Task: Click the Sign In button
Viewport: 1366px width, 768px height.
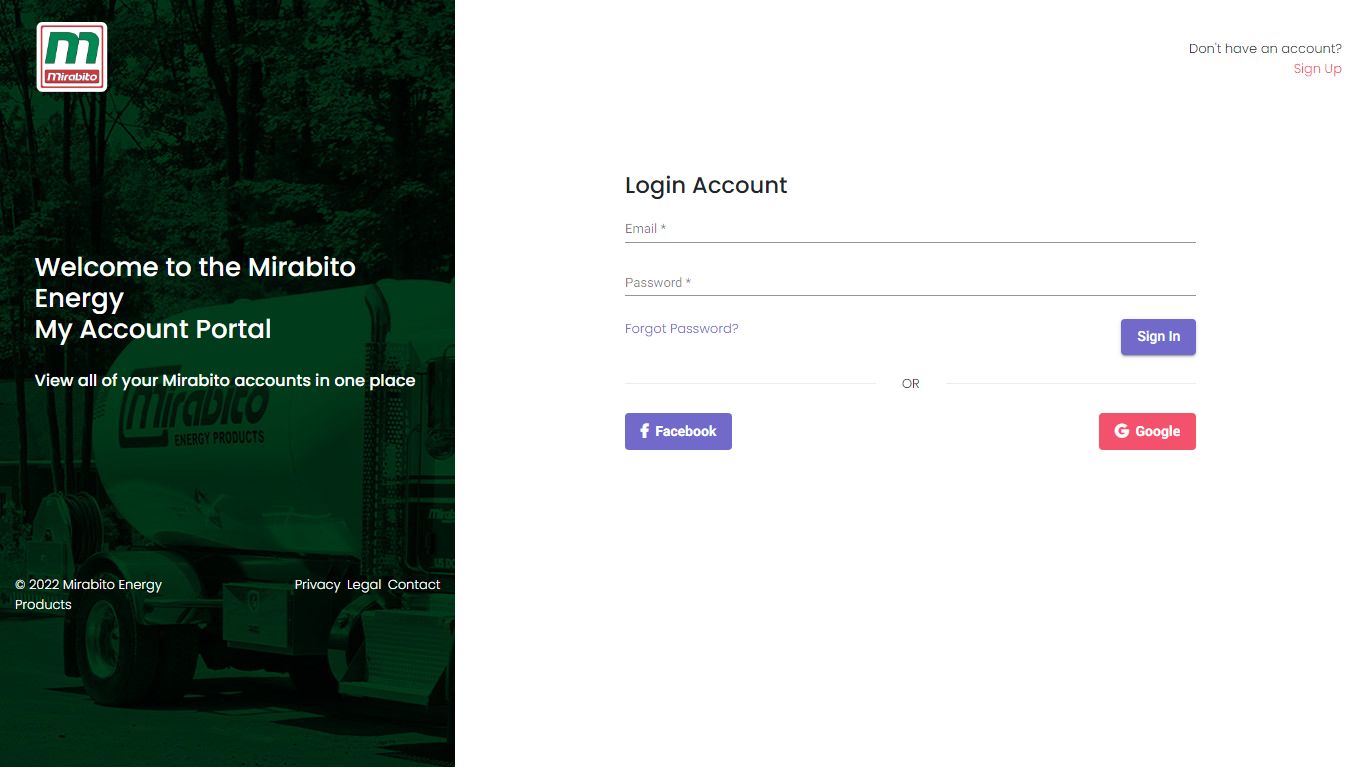Action: (x=1158, y=337)
